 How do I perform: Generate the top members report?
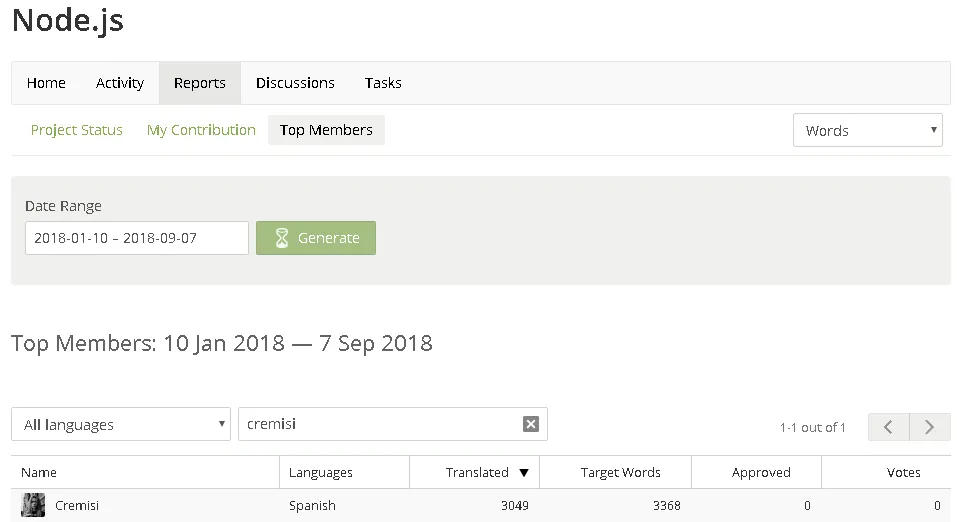point(316,238)
